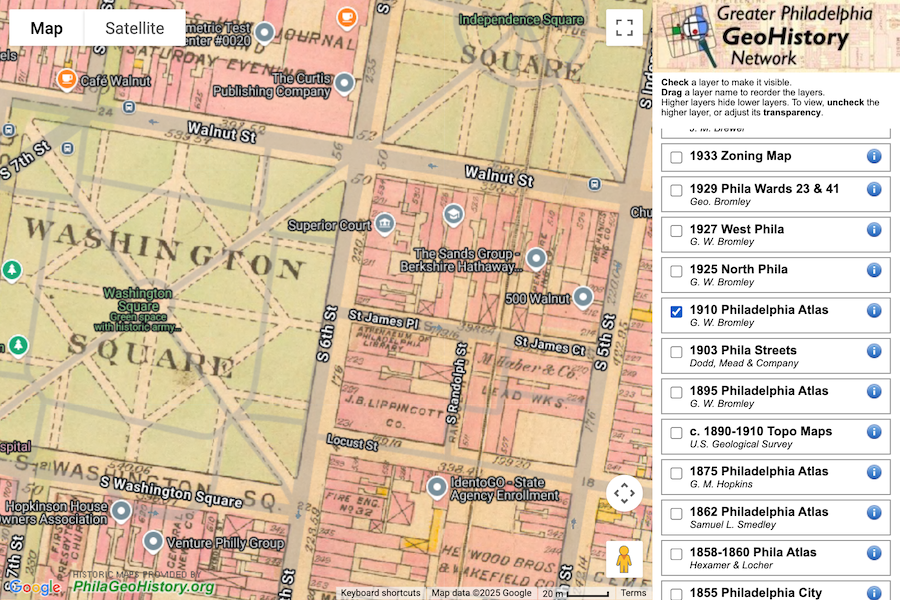Screen dimensions: 900x600
Task: Turn on the 1927 West Phila layer
Action: coord(677,231)
